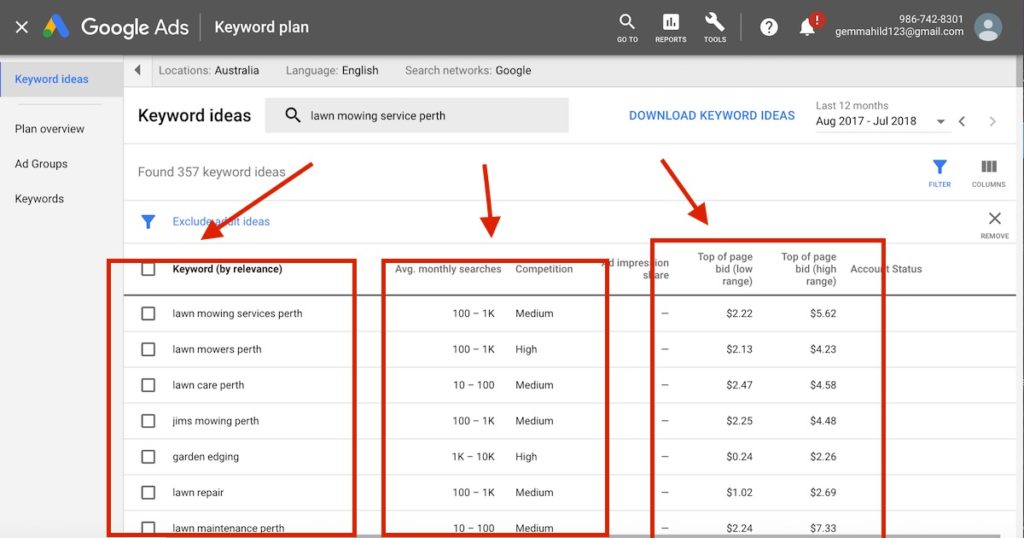Click Download Keyword Ideas

(712, 116)
